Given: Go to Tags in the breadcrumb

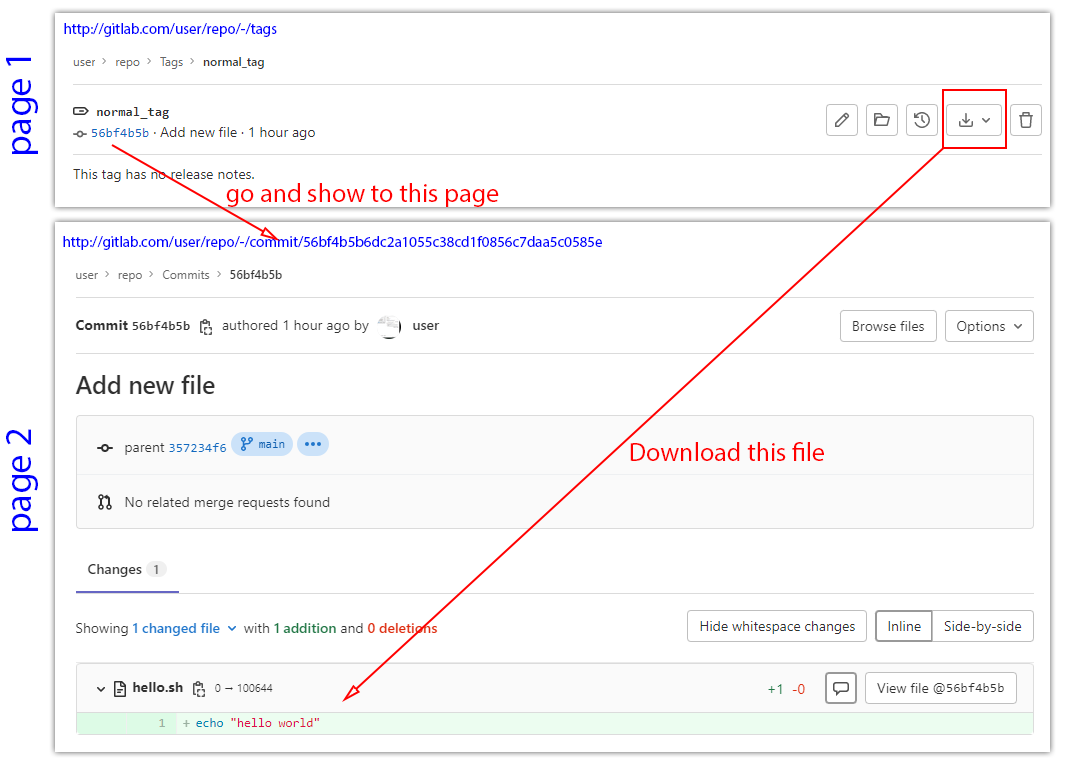Looking at the screenshot, I should (x=172, y=62).
